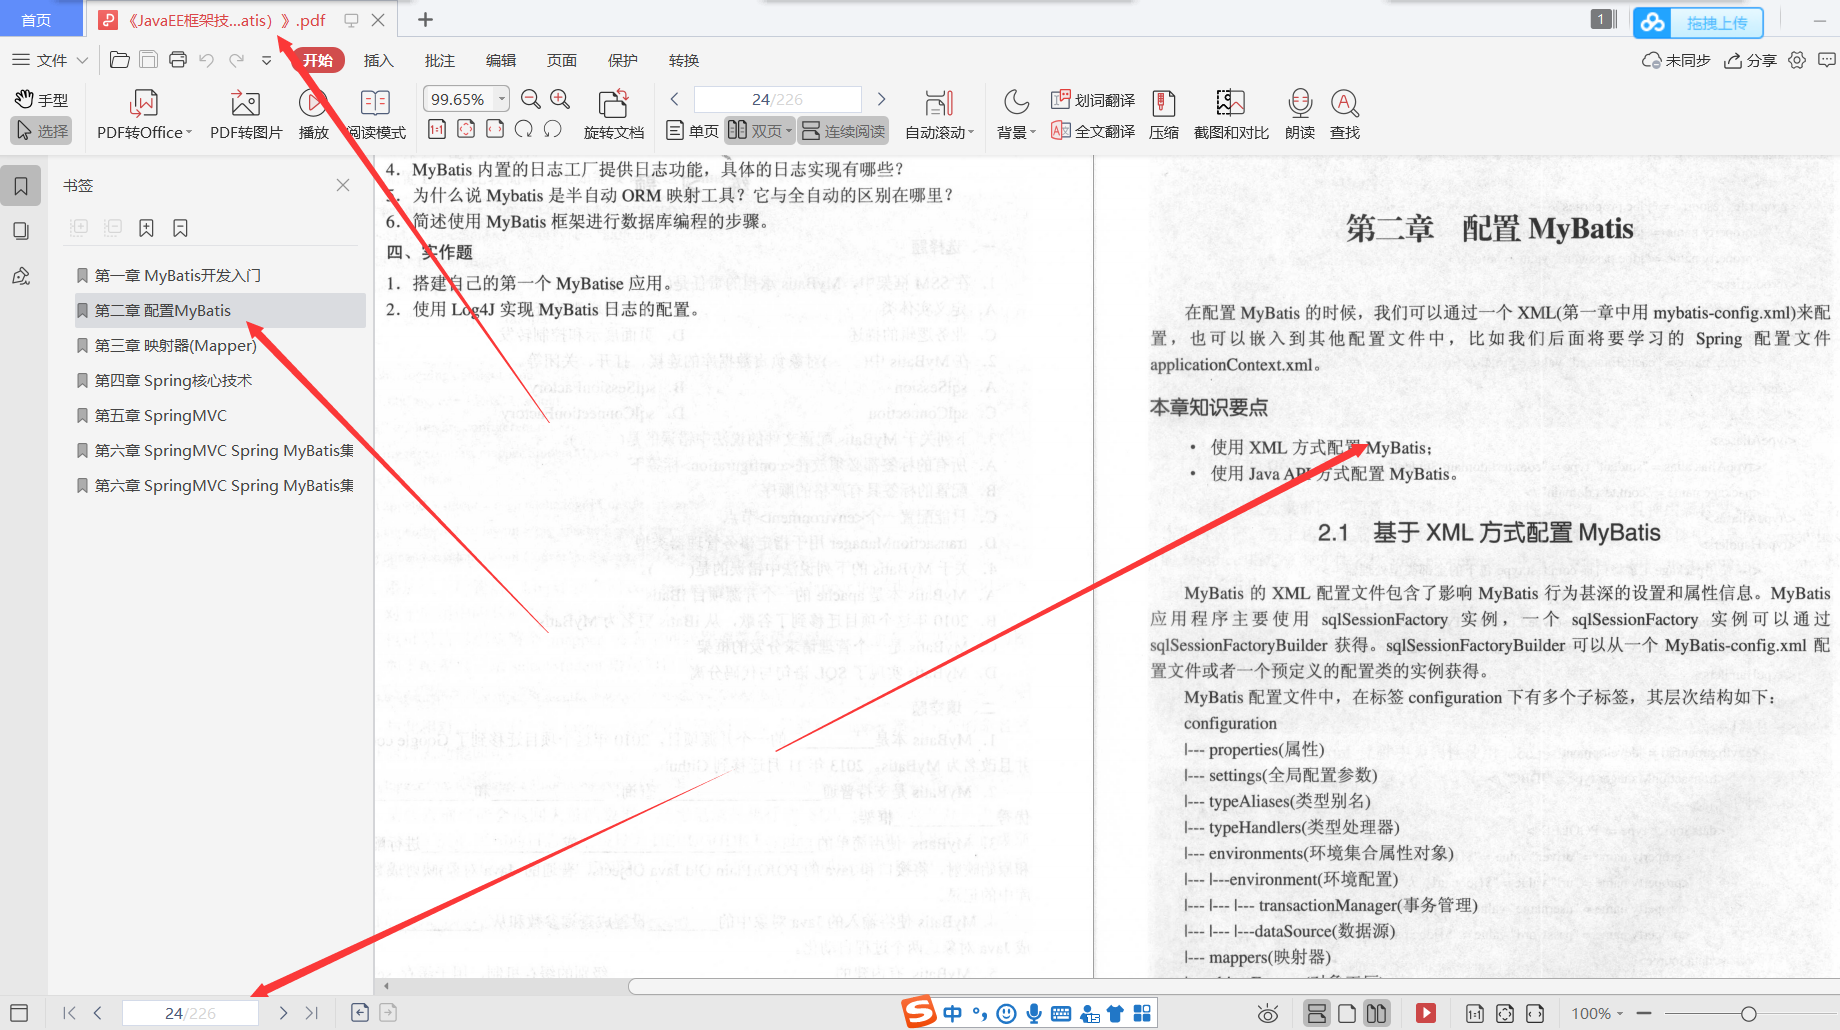Toggle two-page icon in status bar
The width and height of the screenshot is (1840, 1030).
click(1377, 1013)
